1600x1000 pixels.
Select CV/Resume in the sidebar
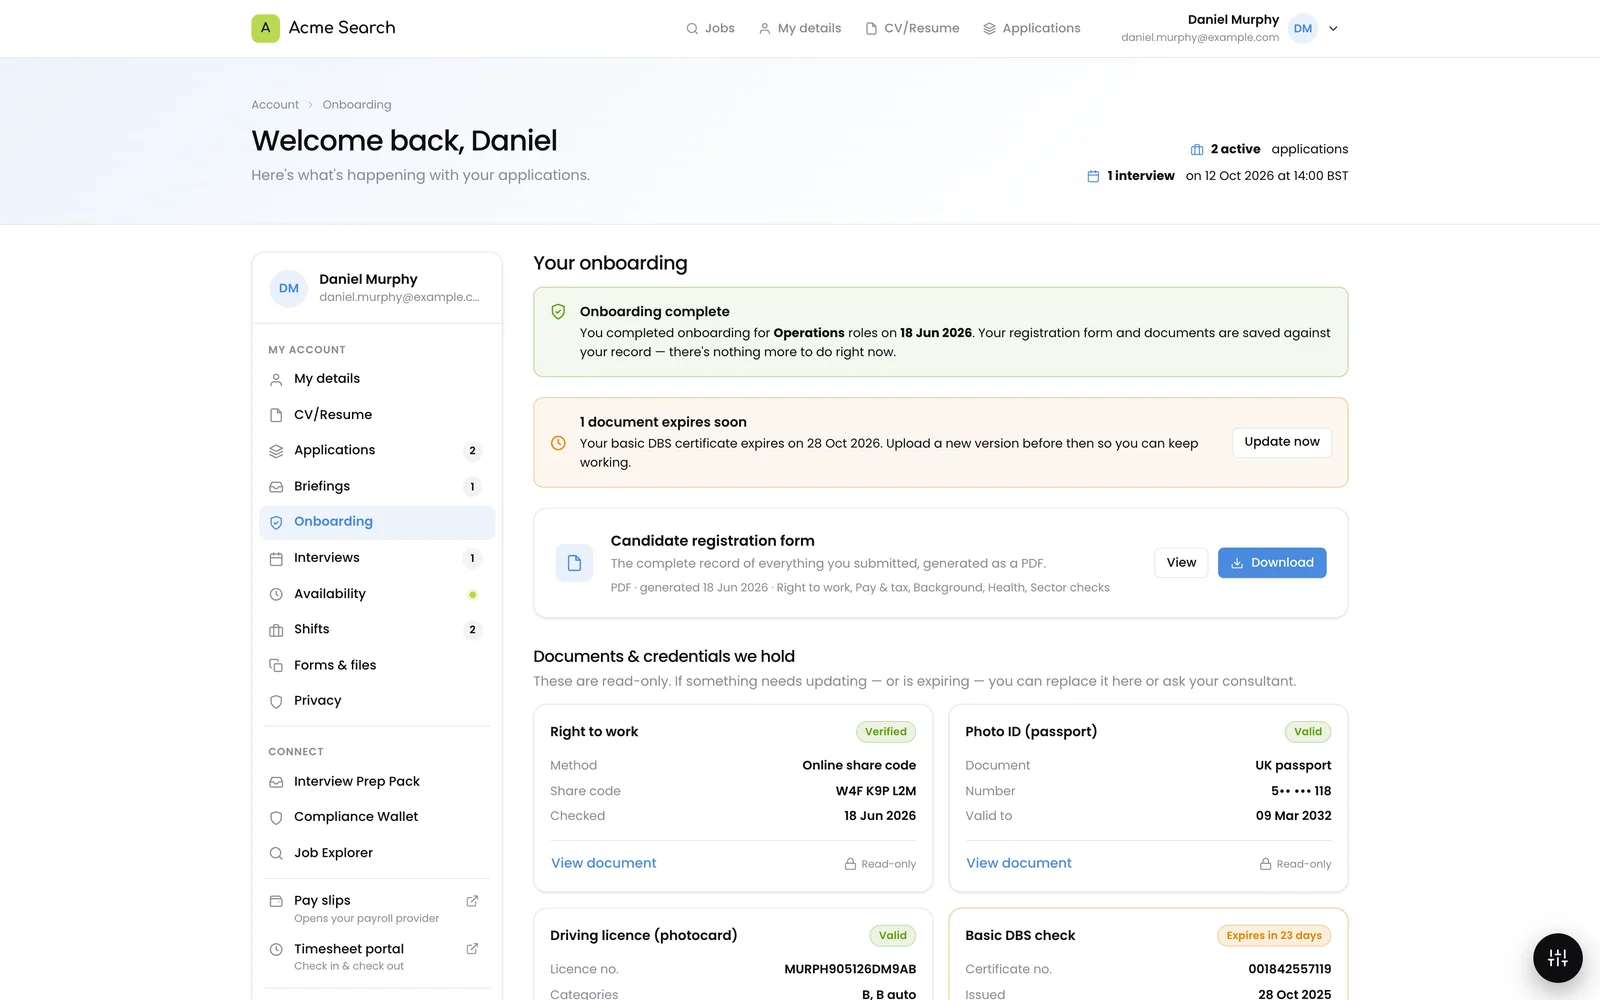click(x=377, y=415)
